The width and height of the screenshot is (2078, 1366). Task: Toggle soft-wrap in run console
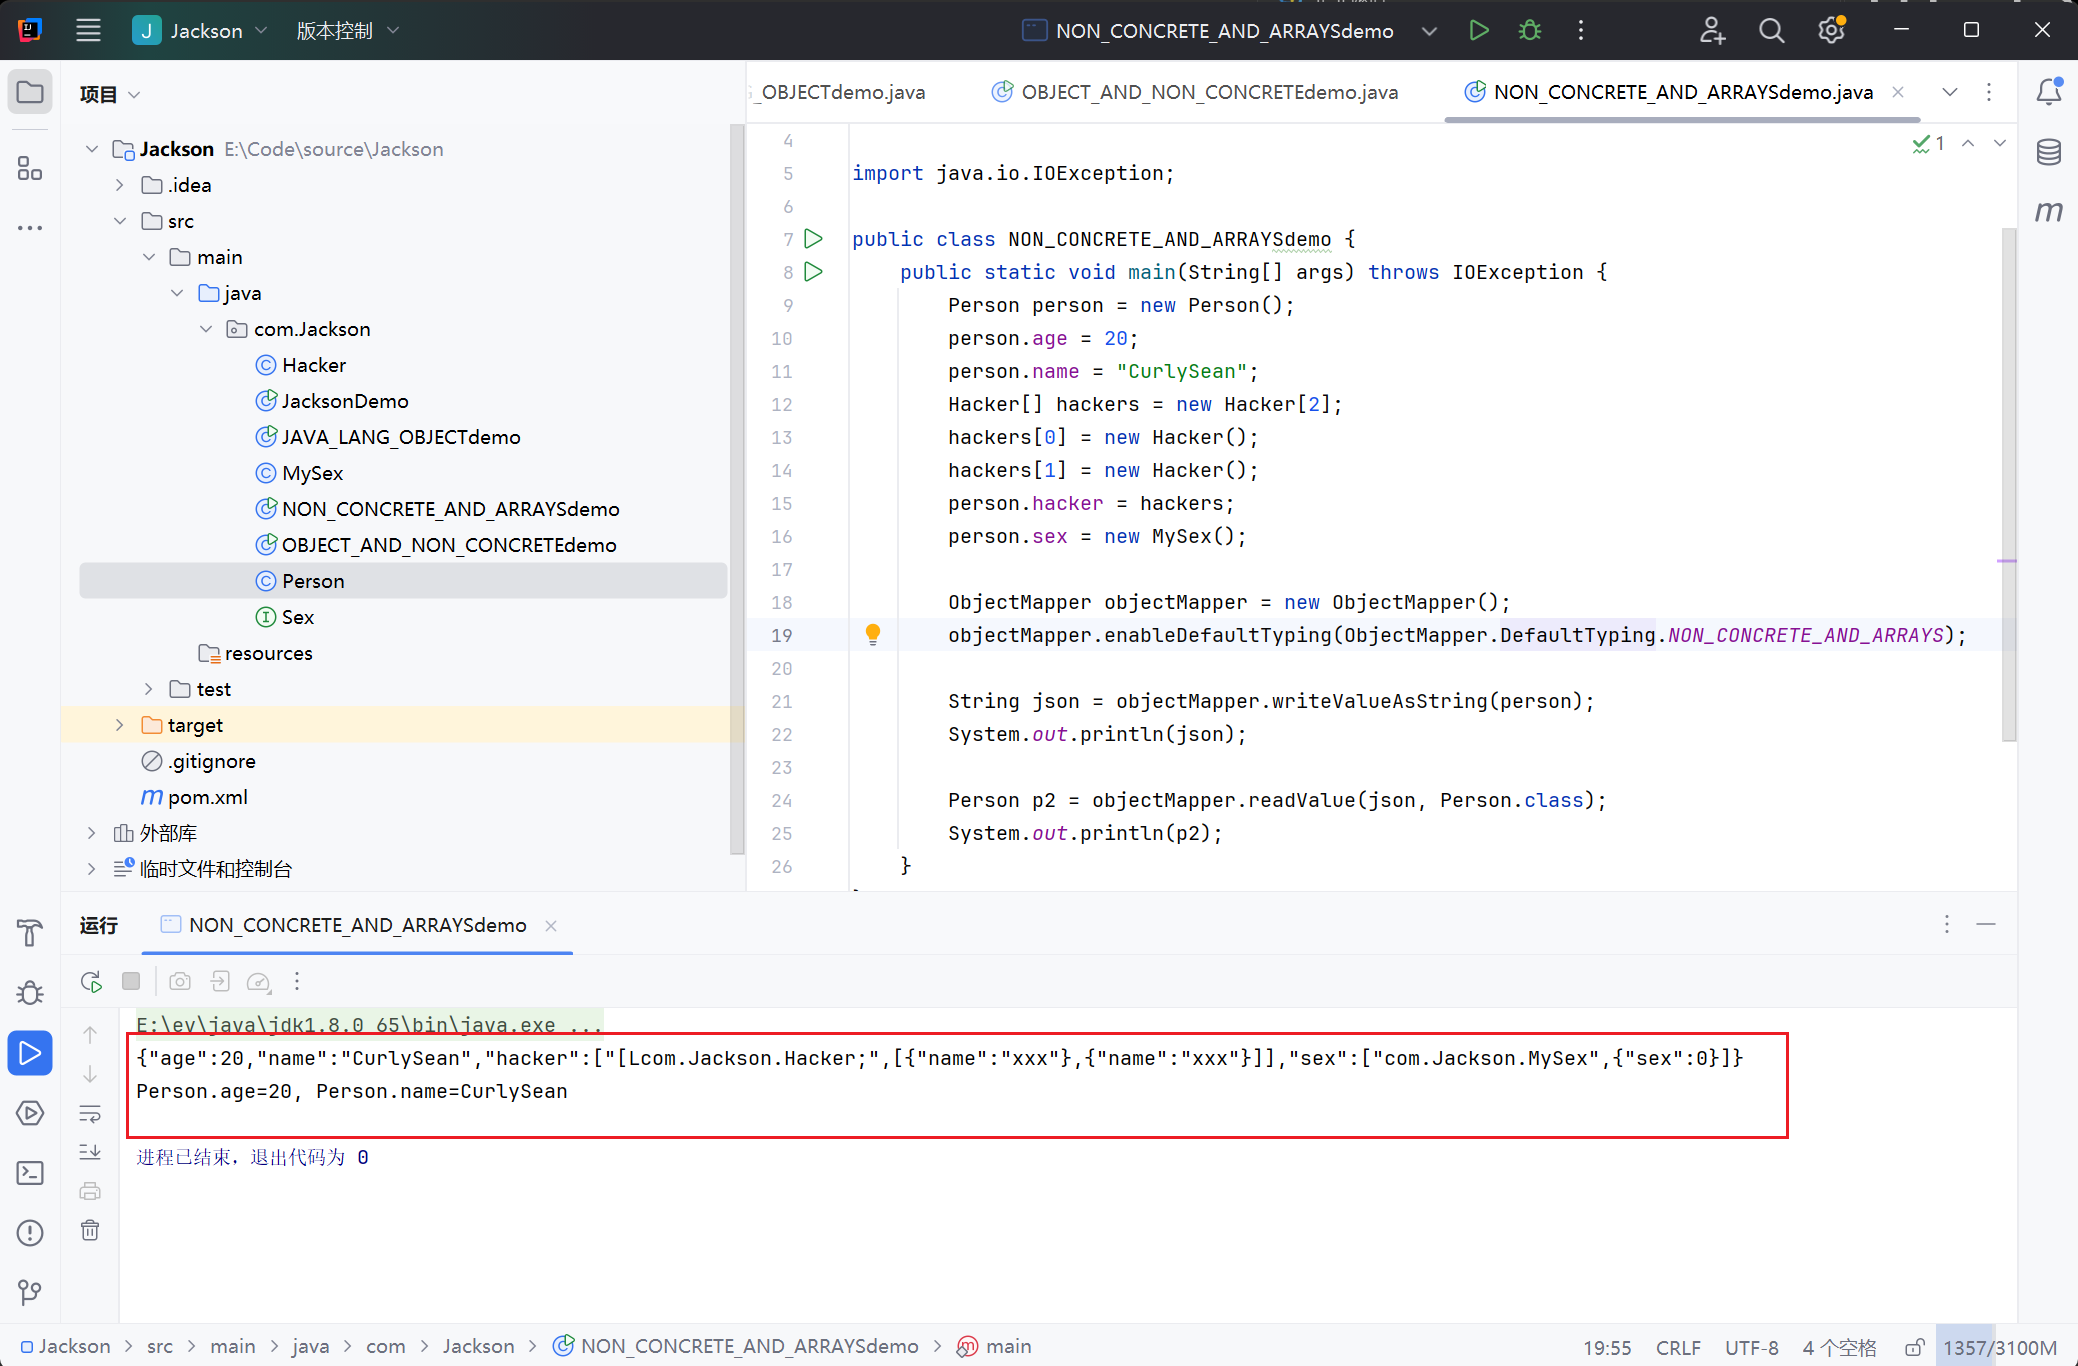coord(90,1113)
